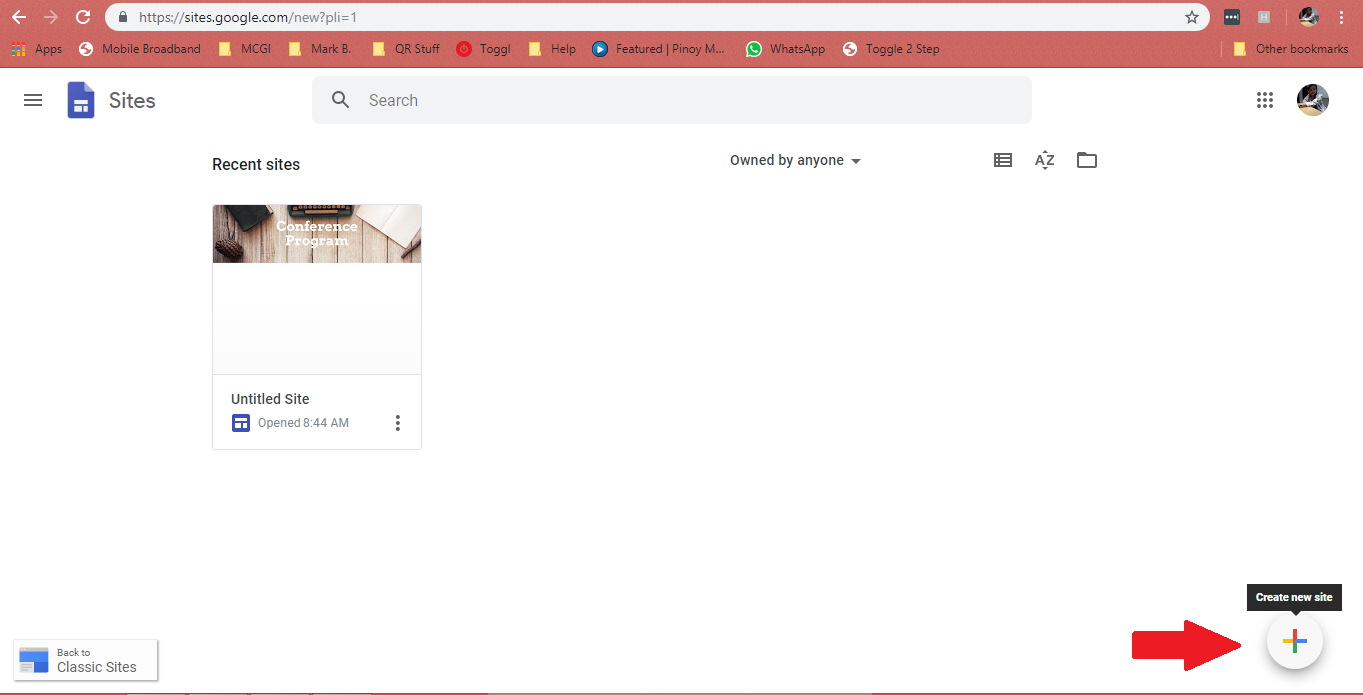Open AZ sort options
Screen dimensions: 1363x695
tap(1045, 160)
